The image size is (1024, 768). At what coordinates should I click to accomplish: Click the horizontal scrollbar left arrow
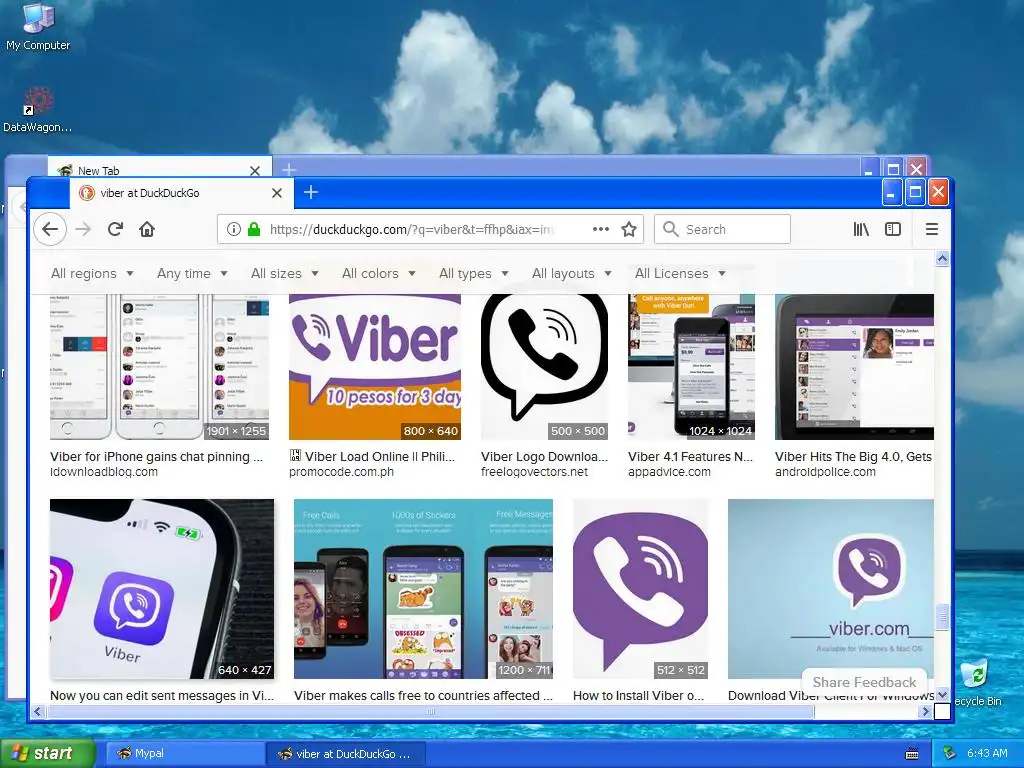[37, 712]
